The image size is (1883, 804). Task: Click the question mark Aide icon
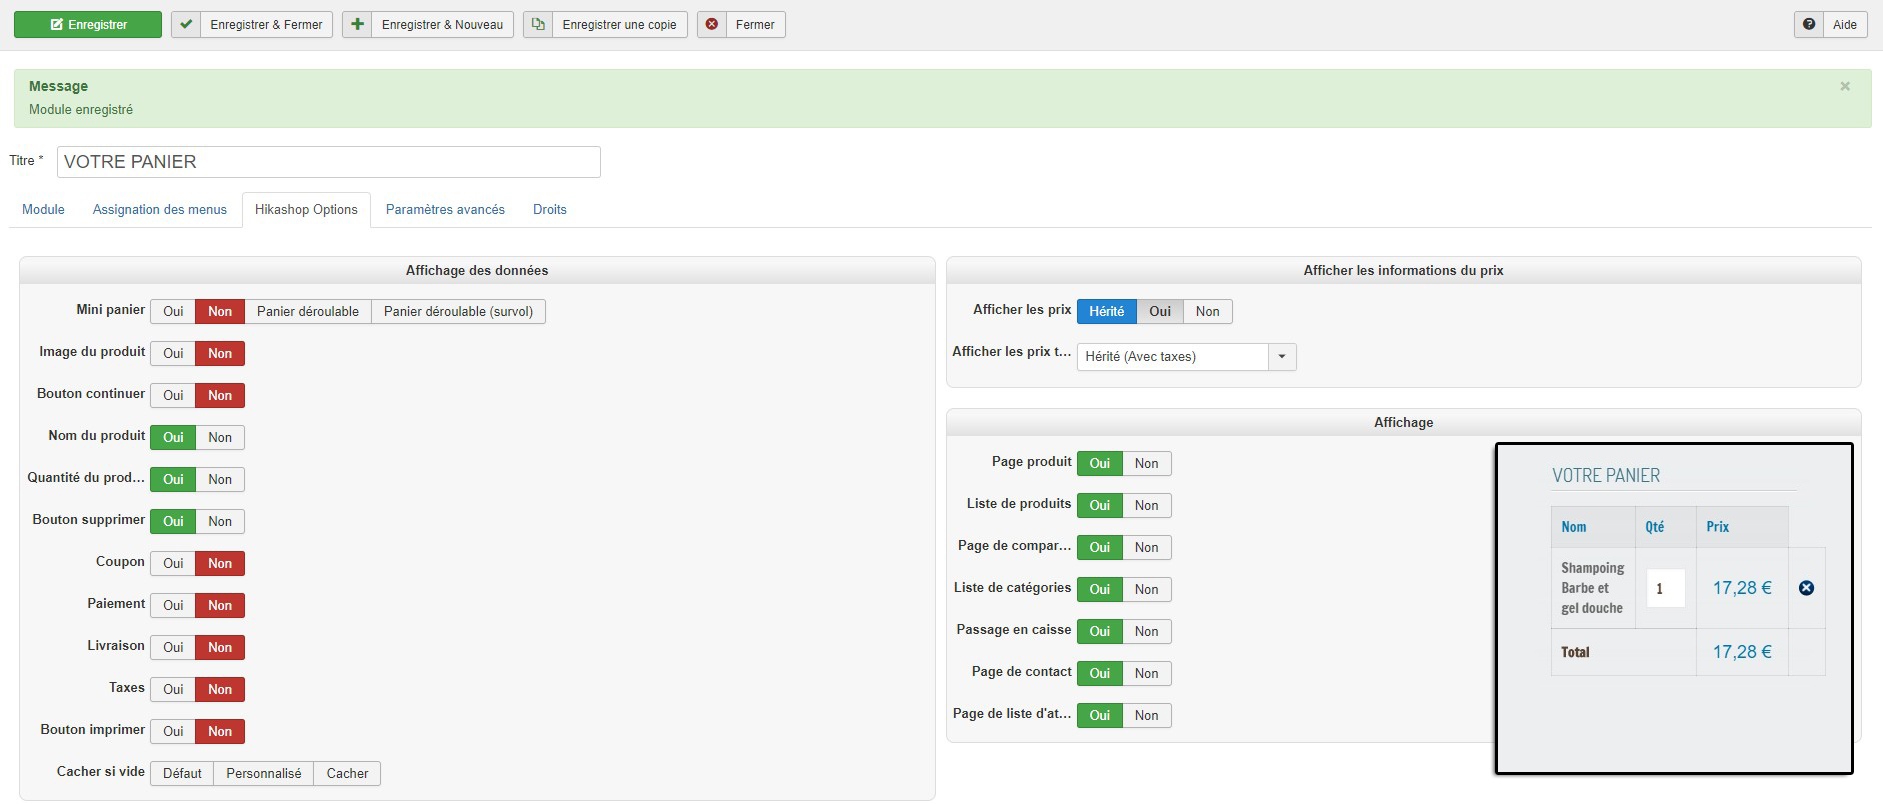click(x=1809, y=25)
